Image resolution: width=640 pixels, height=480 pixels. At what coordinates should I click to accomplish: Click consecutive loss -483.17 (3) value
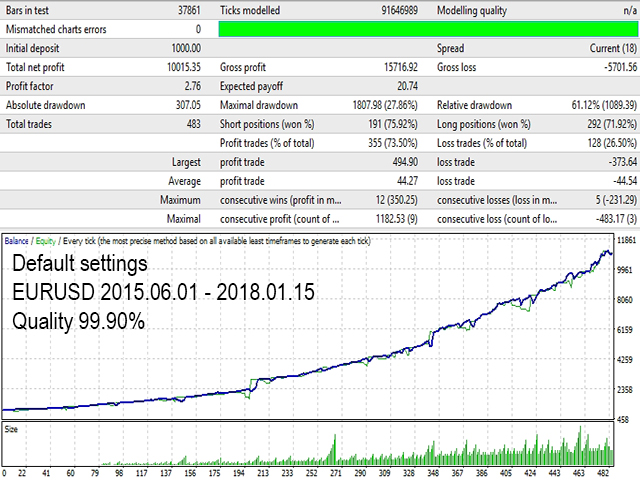[616, 219]
